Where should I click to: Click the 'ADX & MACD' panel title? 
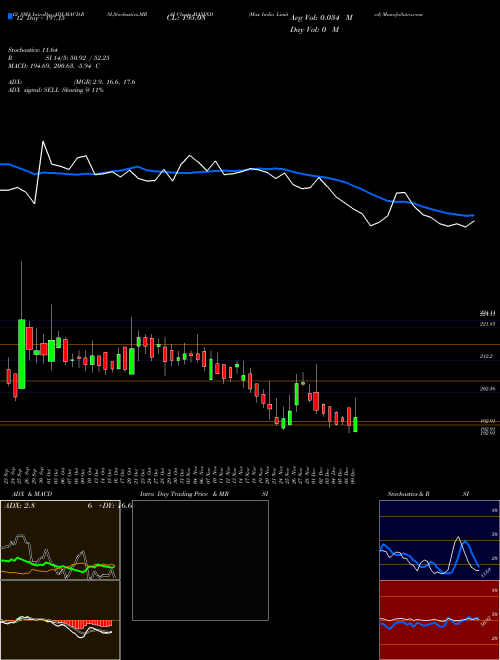point(32,494)
